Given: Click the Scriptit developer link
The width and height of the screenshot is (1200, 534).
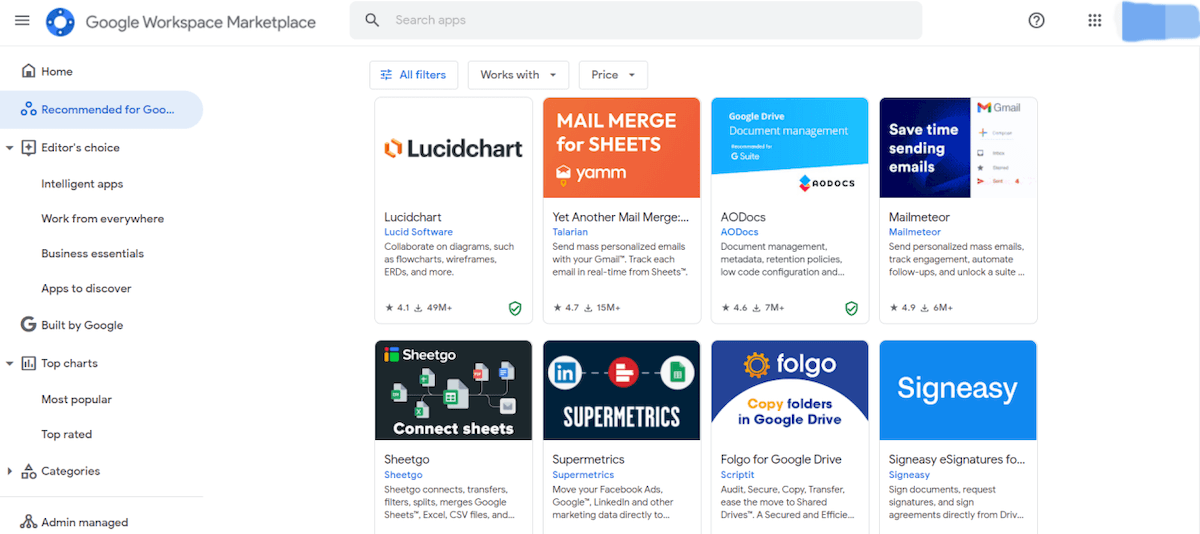Looking at the screenshot, I should (737, 475).
